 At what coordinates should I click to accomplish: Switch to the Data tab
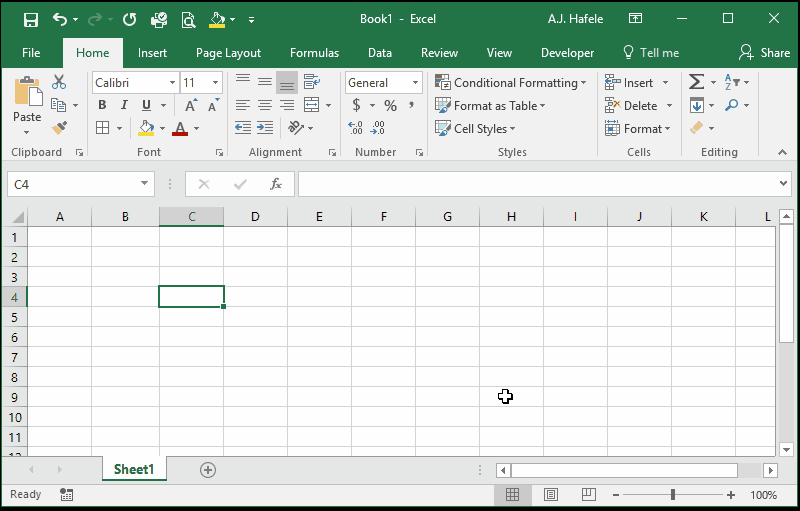click(x=380, y=53)
